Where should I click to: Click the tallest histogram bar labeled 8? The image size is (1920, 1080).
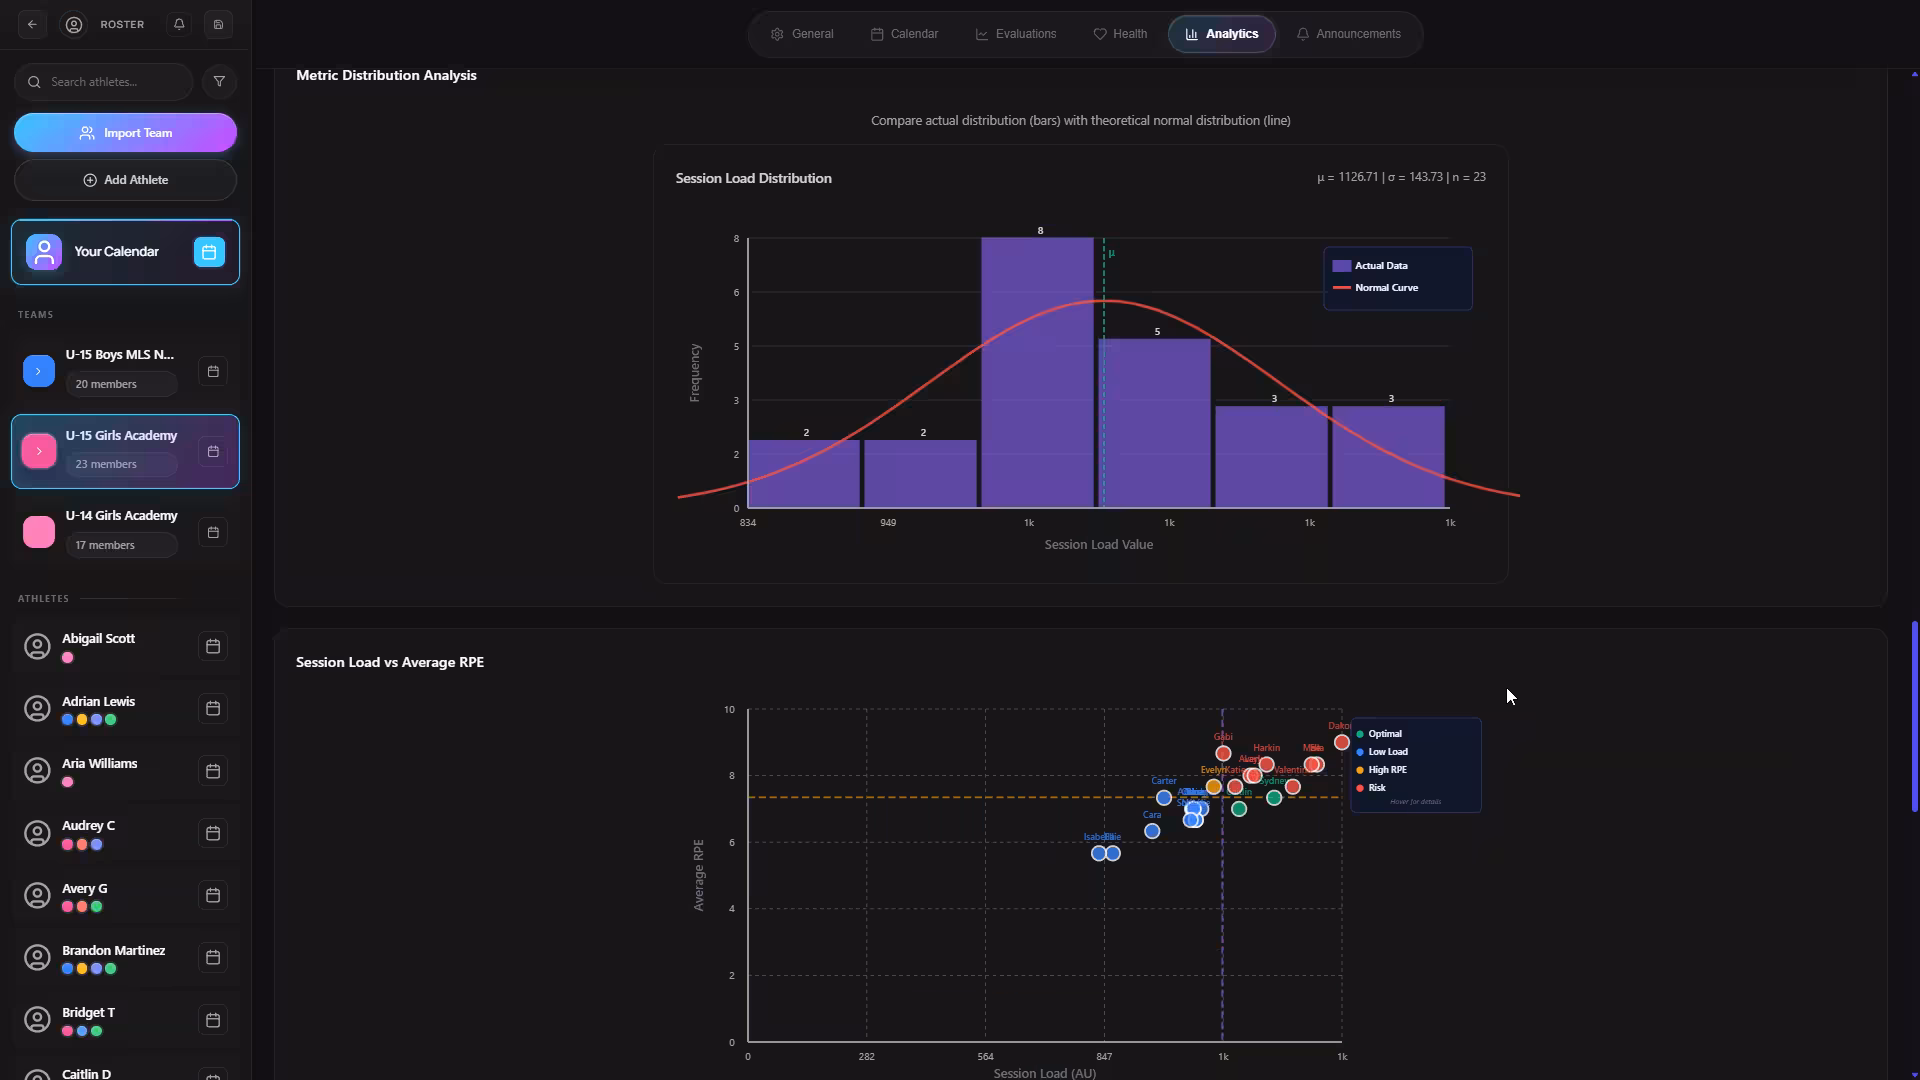[1037, 372]
